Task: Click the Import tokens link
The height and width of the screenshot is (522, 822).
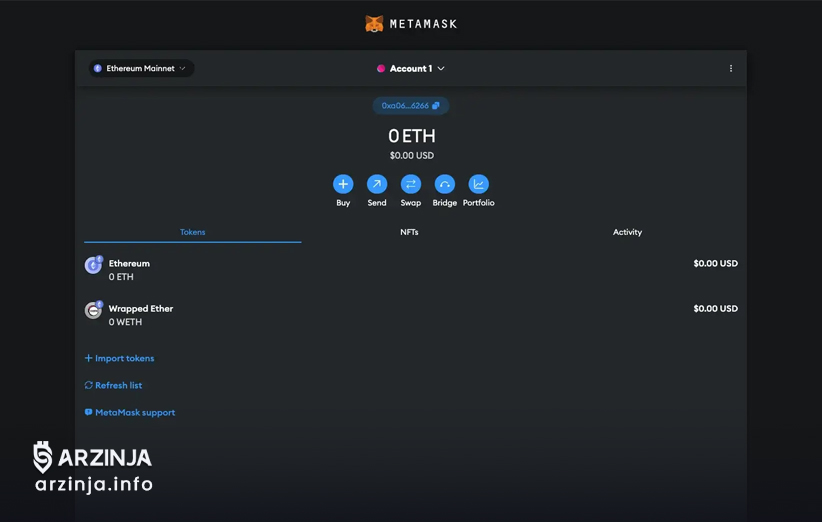Action: pos(120,358)
